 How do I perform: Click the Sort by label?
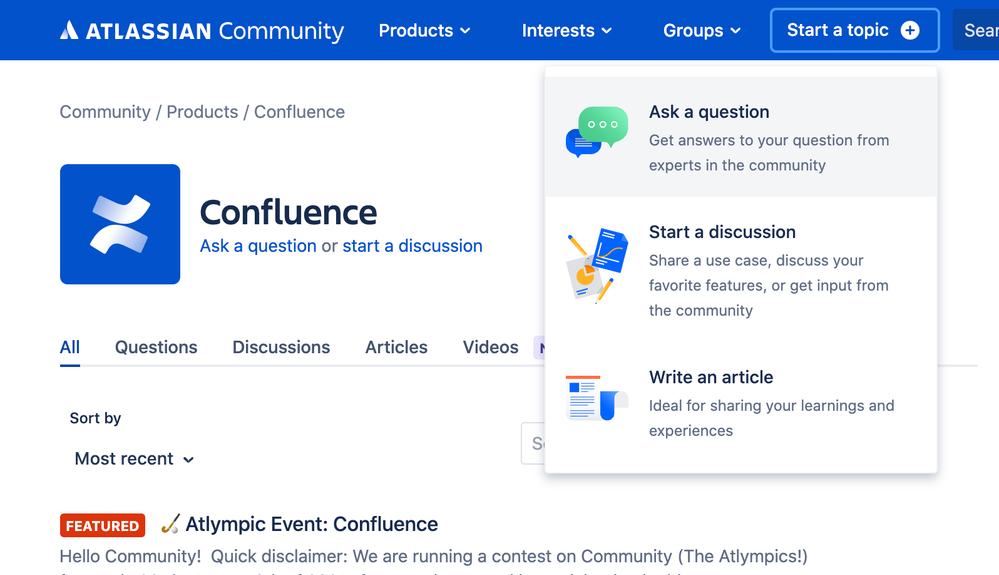[x=96, y=418]
